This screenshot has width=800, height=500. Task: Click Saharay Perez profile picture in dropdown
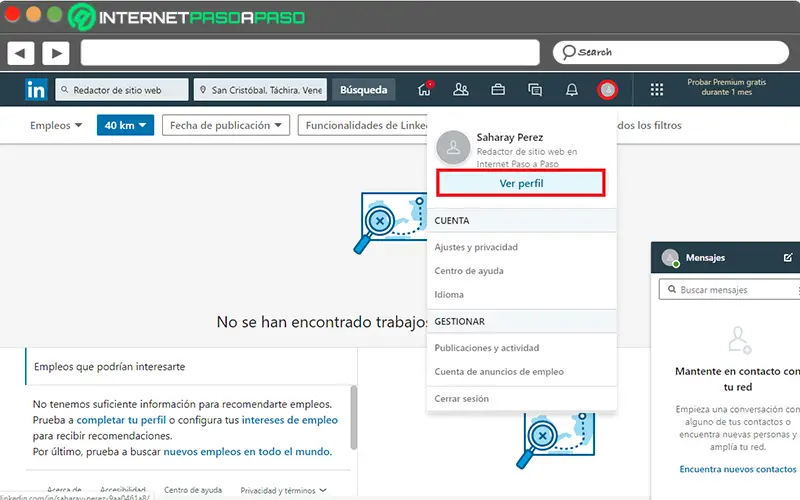[x=453, y=147]
